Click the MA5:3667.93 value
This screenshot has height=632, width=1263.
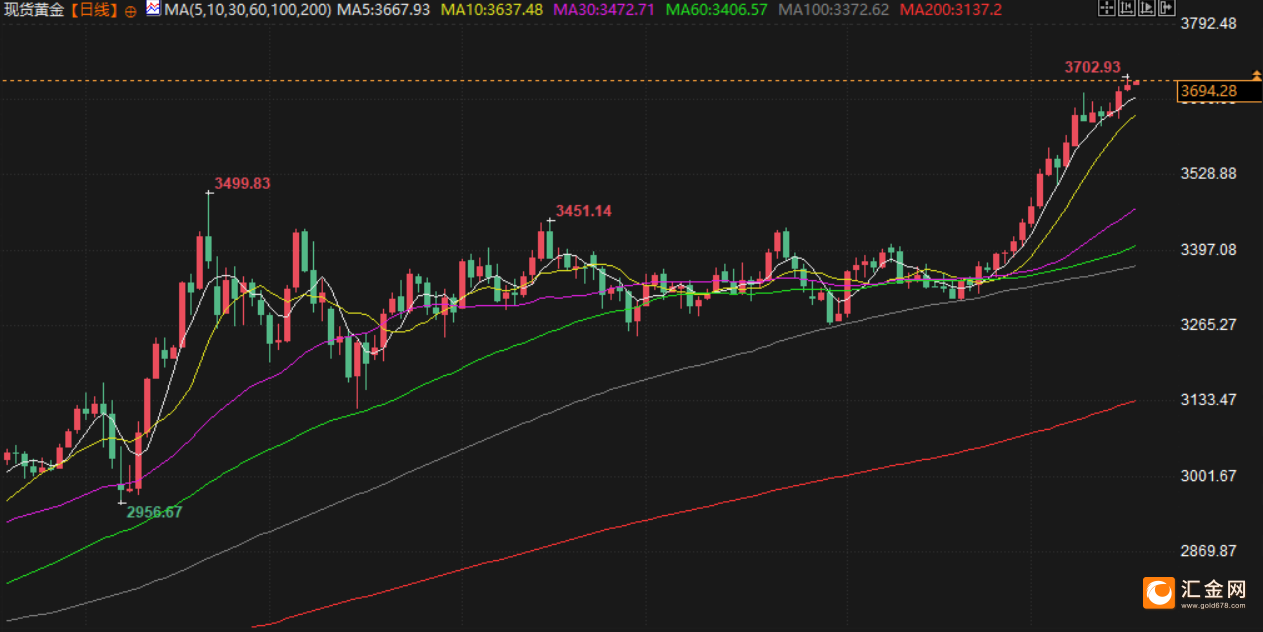click(x=384, y=10)
